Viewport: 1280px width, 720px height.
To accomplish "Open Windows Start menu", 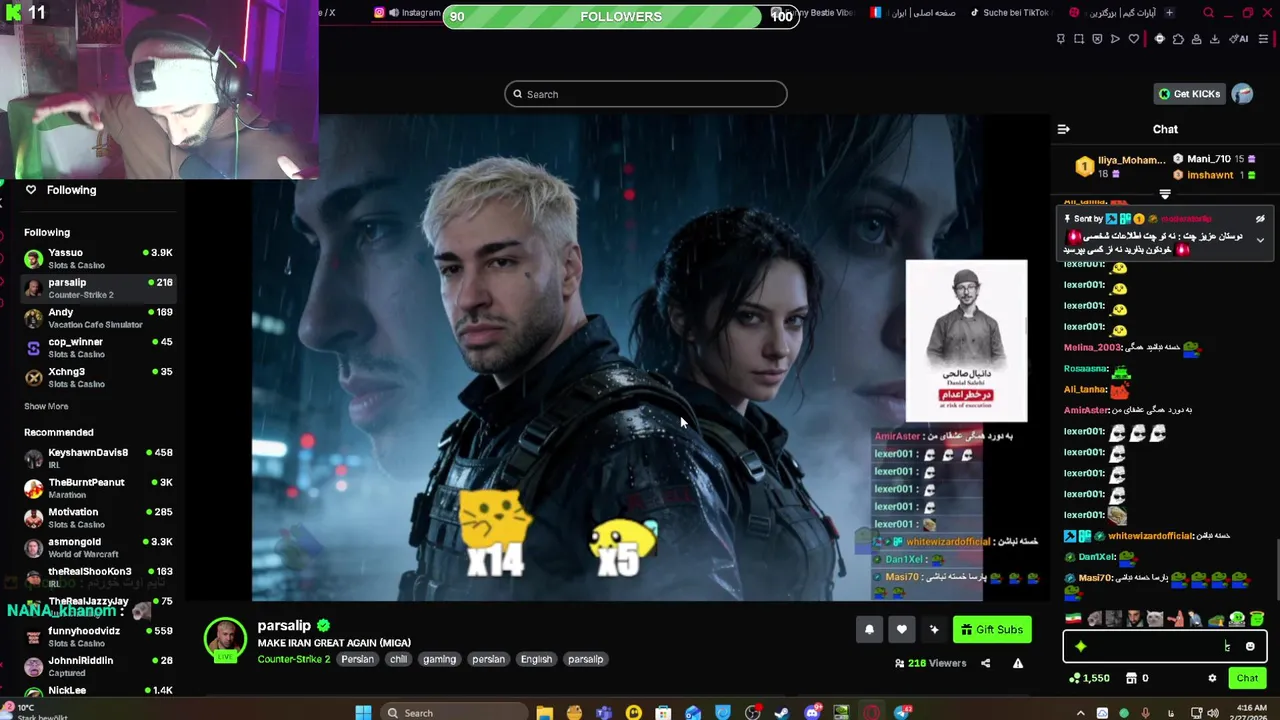I will [x=363, y=712].
